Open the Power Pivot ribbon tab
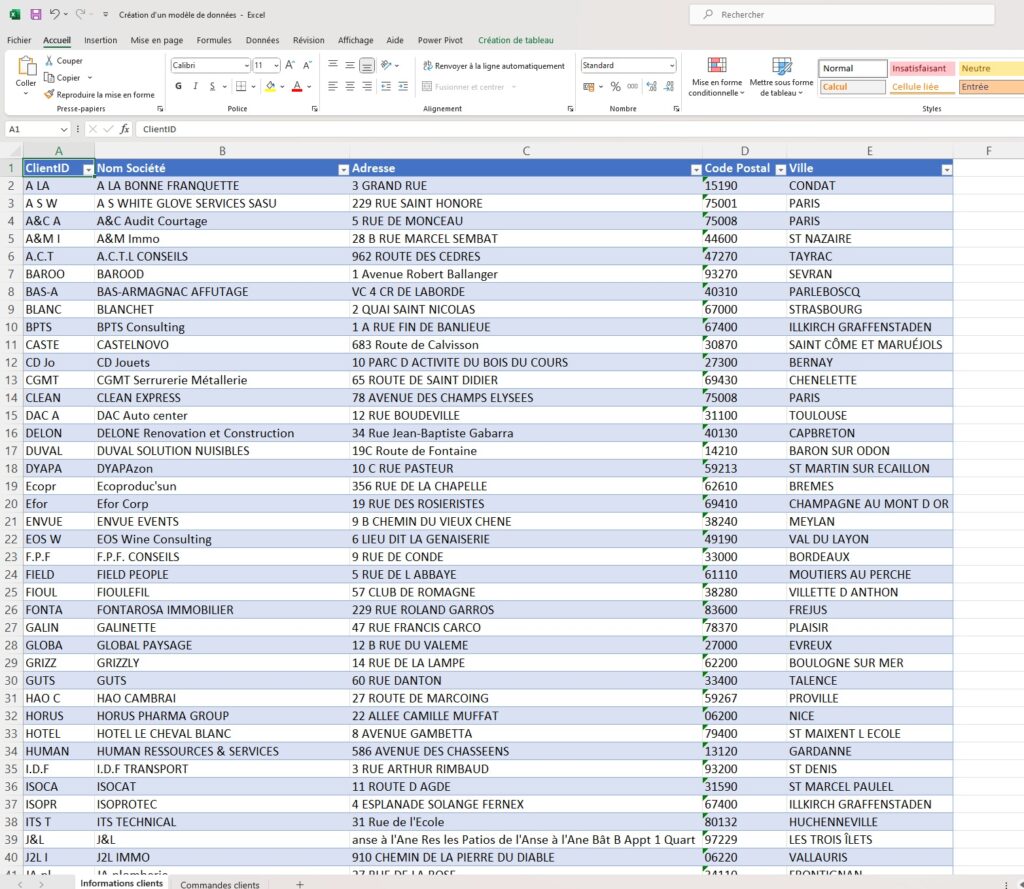 440,40
